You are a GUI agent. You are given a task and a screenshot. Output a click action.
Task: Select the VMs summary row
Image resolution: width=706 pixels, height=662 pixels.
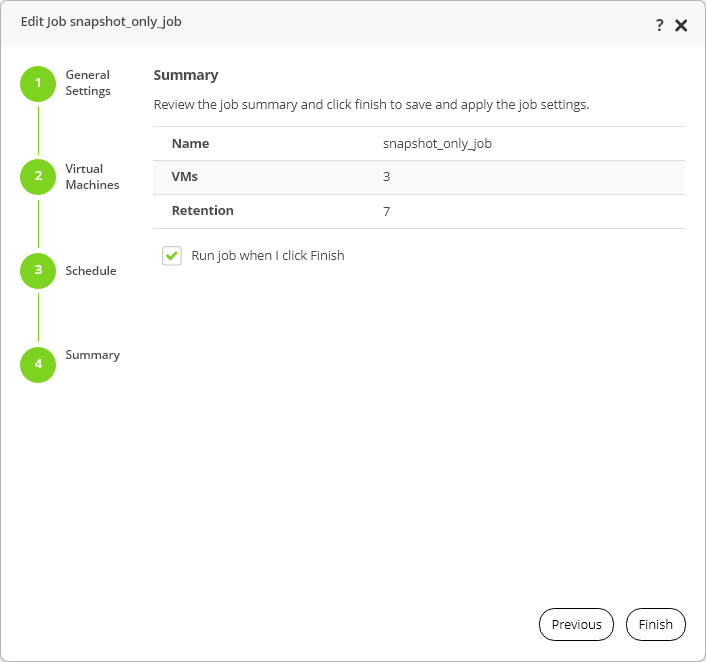(x=418, y=177)
